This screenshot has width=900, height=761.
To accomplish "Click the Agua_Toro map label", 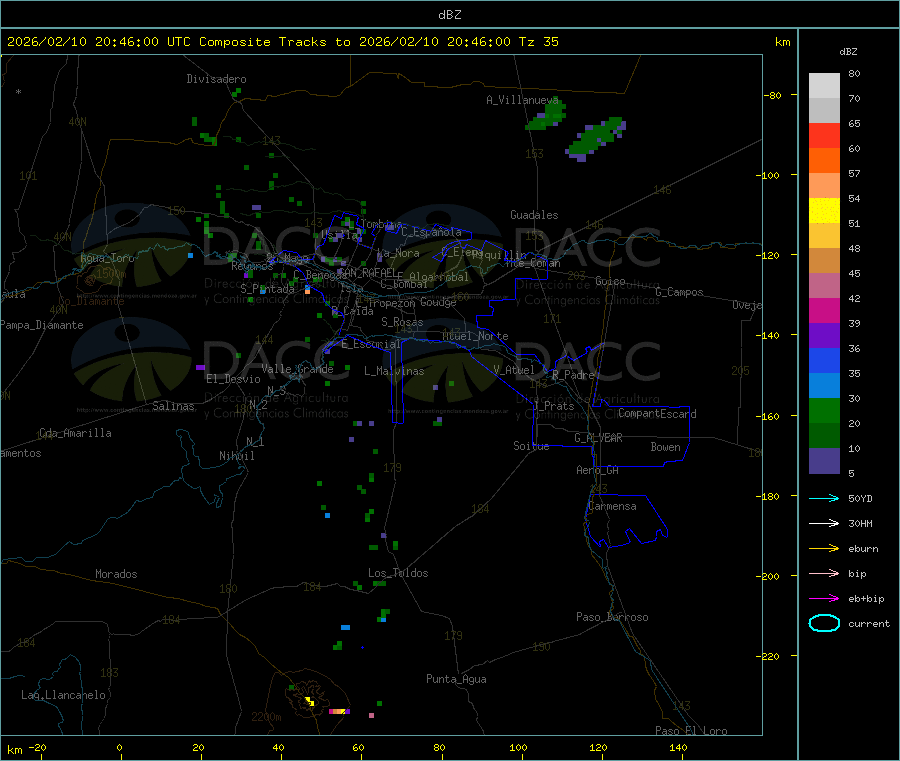I will [107, 258].
